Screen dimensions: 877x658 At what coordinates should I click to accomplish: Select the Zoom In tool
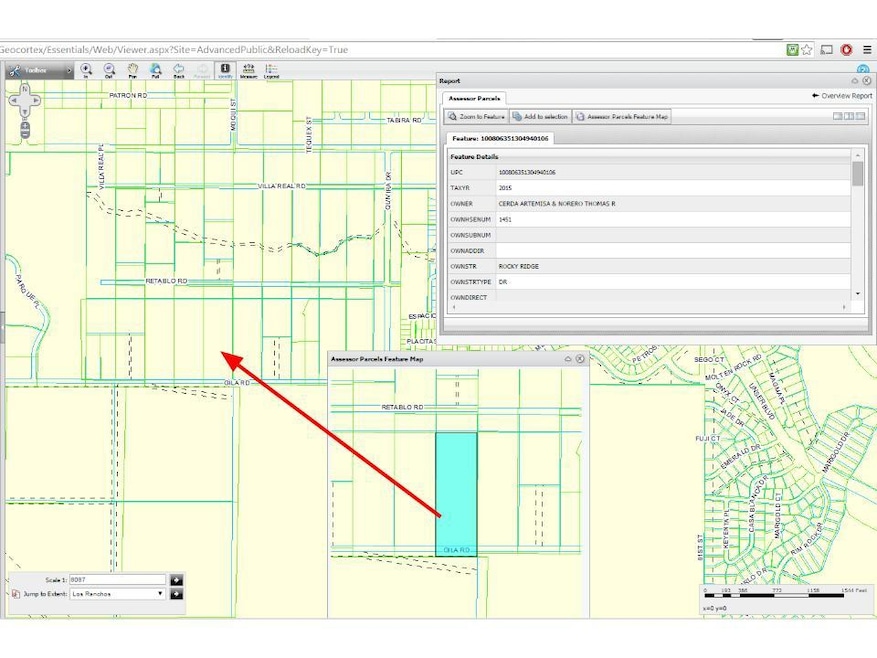tap(86, 70)
